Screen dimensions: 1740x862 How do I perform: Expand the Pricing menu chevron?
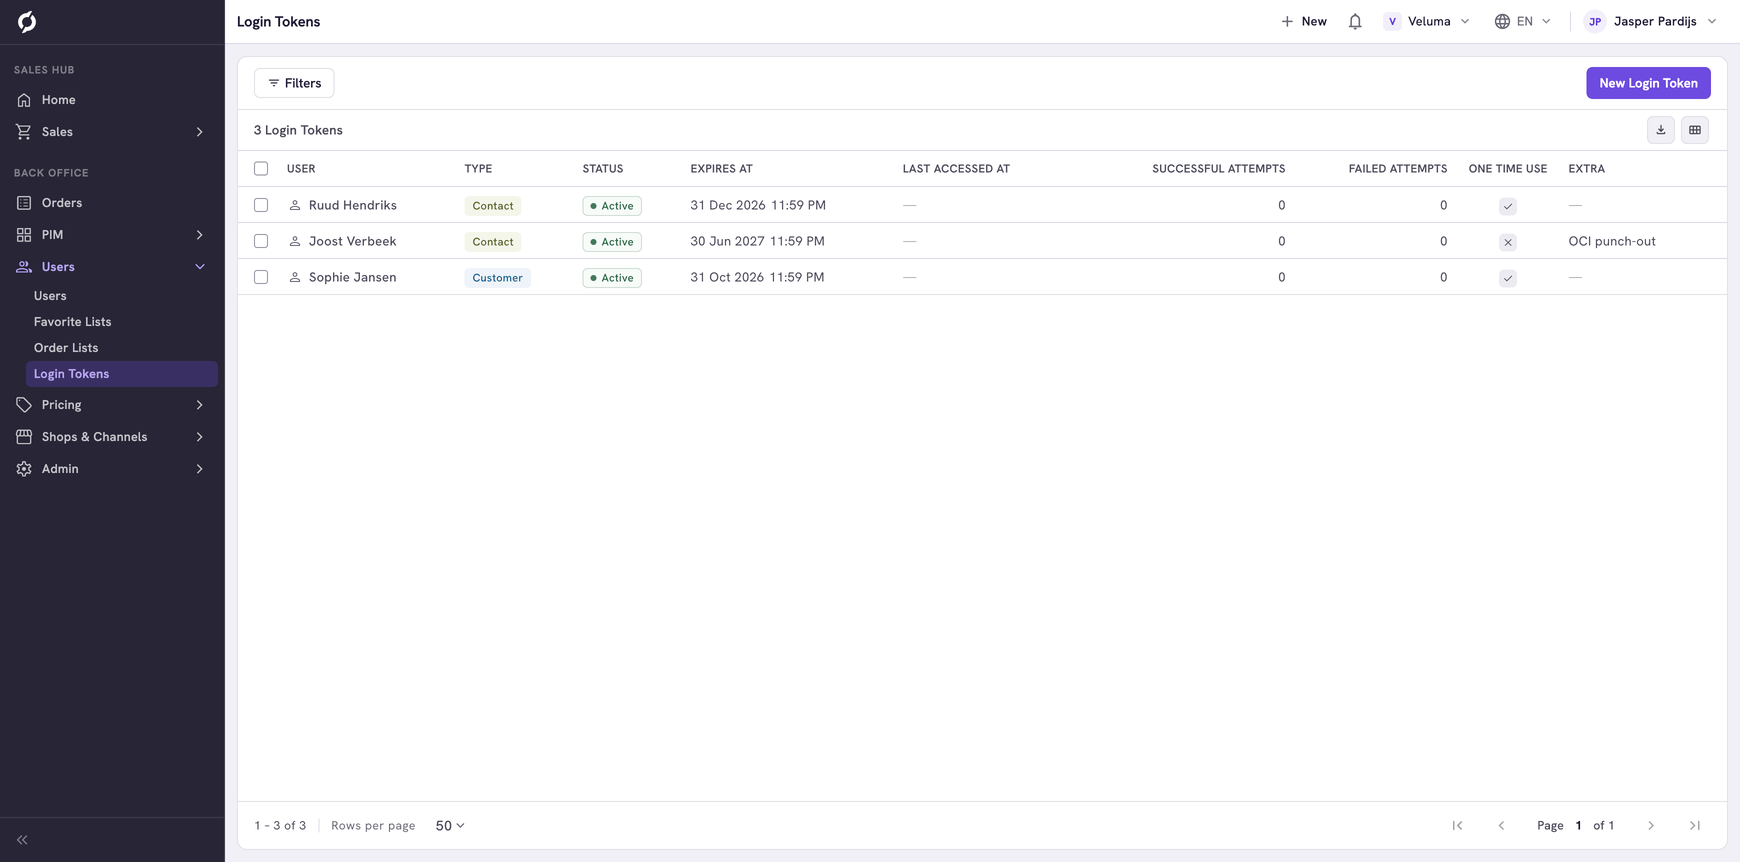pos(200,405)
